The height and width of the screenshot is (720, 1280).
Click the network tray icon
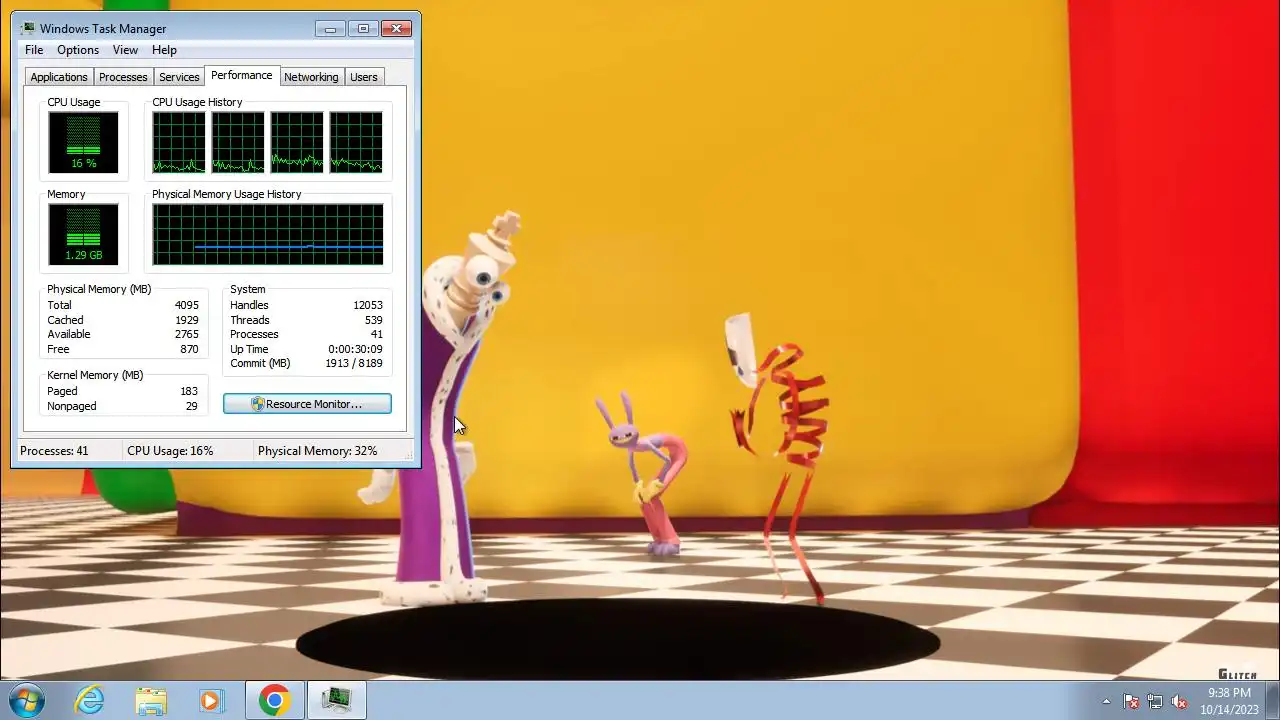point(1155,701)
